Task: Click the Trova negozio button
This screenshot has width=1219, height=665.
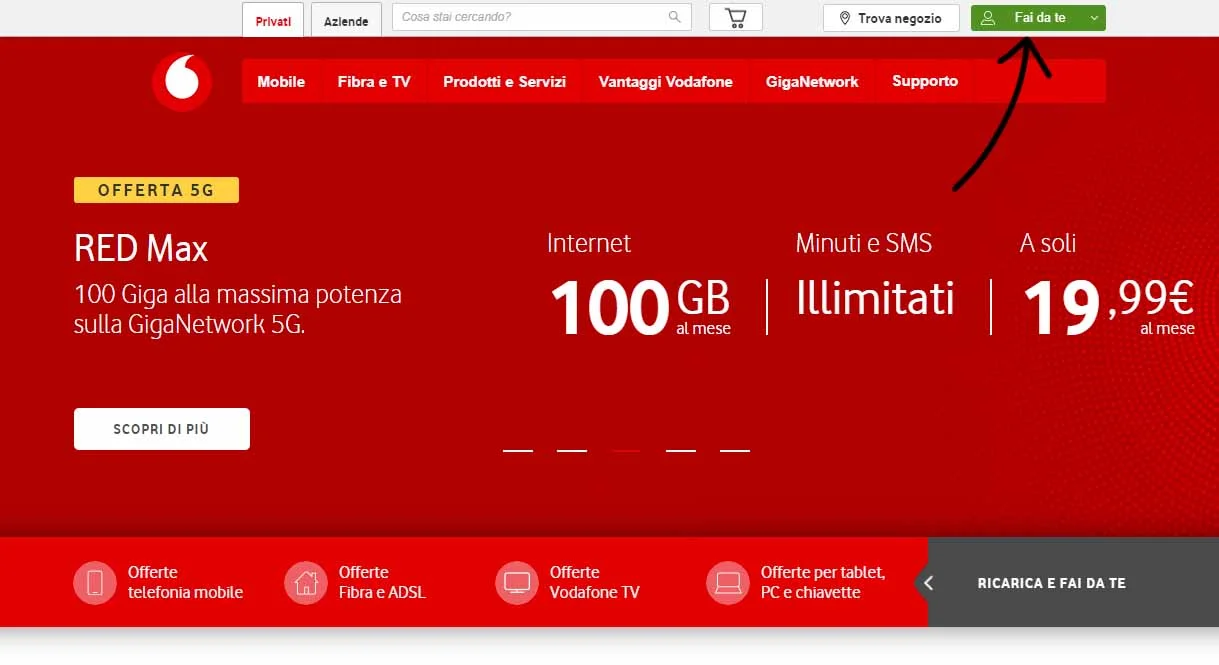Action: (x=891, y=18)
